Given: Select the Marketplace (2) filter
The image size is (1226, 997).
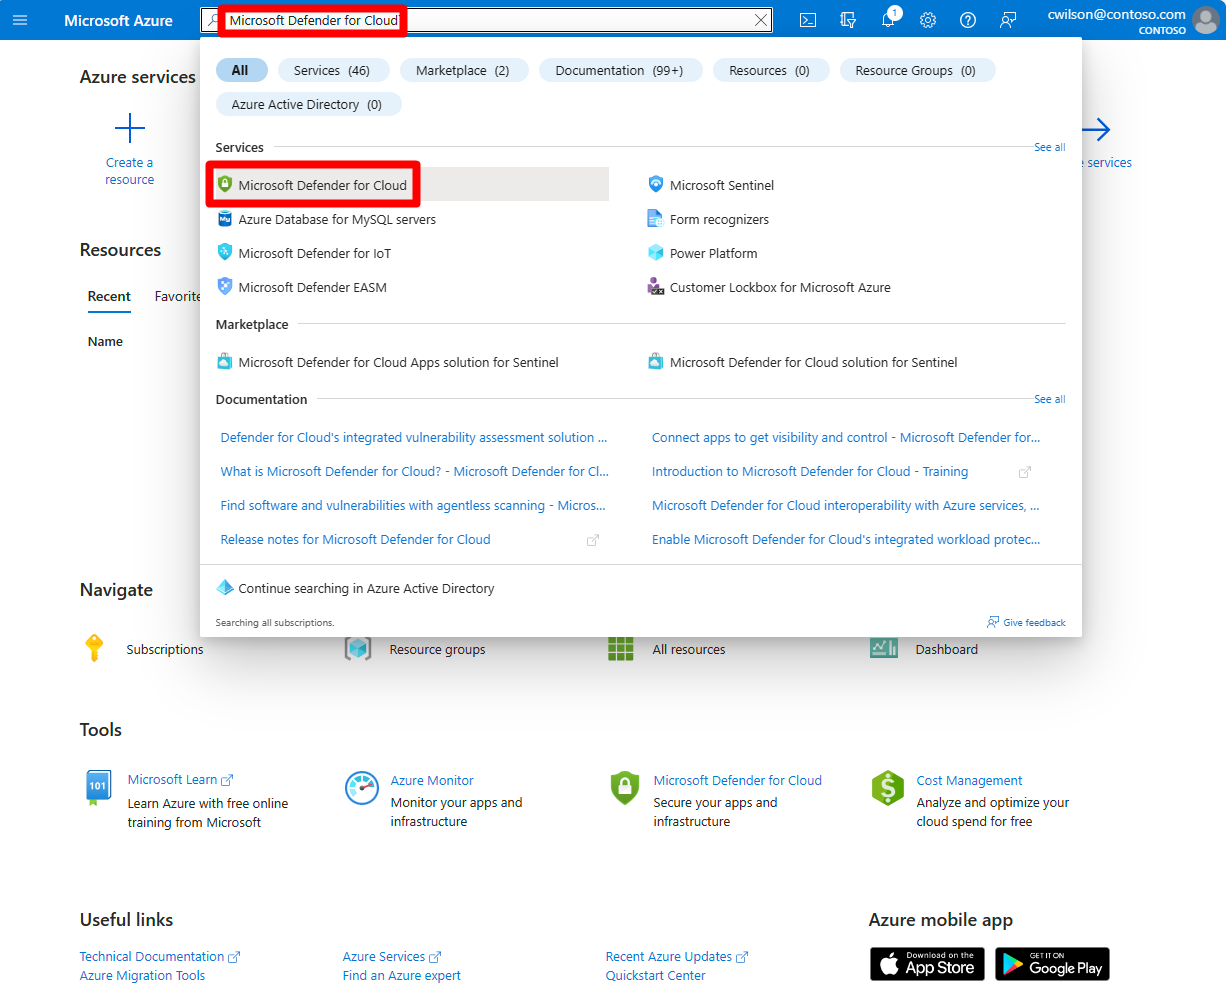Looking at the screenshot, I should 463,70.
